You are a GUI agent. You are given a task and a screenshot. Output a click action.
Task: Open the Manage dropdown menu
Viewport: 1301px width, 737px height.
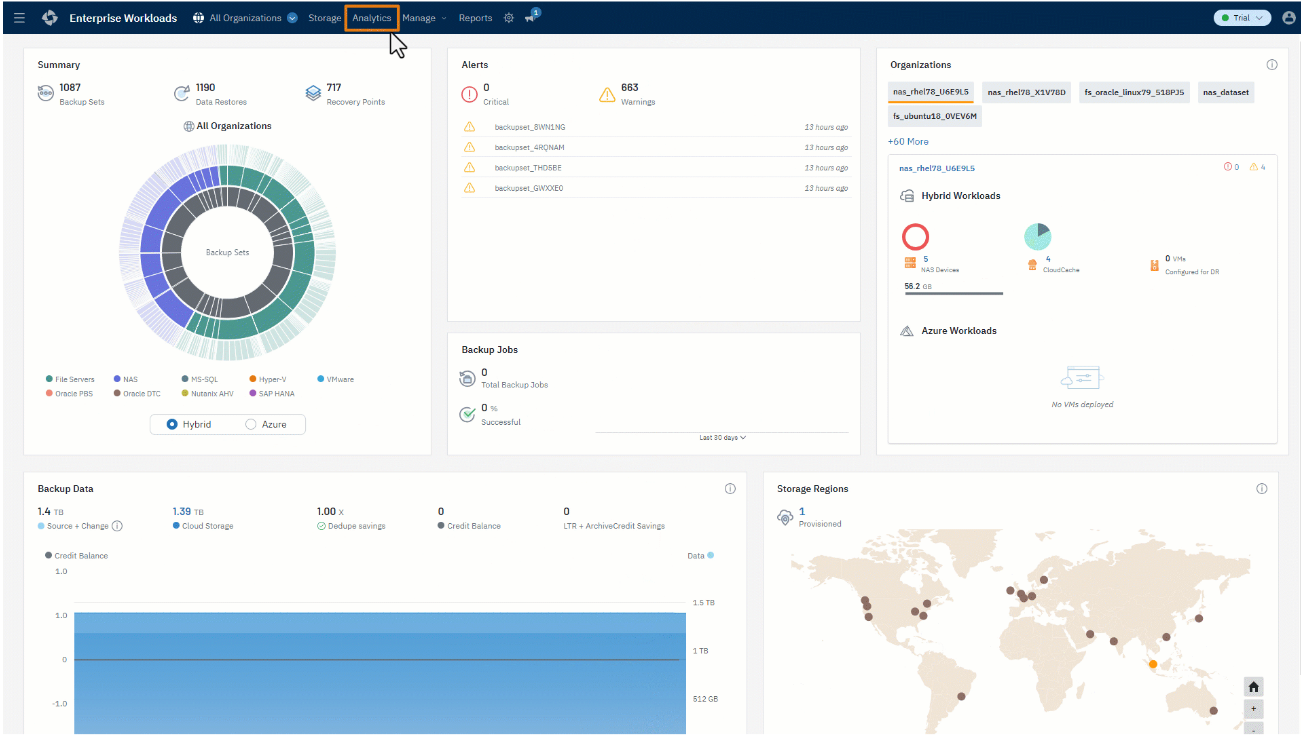click(424, 18)
